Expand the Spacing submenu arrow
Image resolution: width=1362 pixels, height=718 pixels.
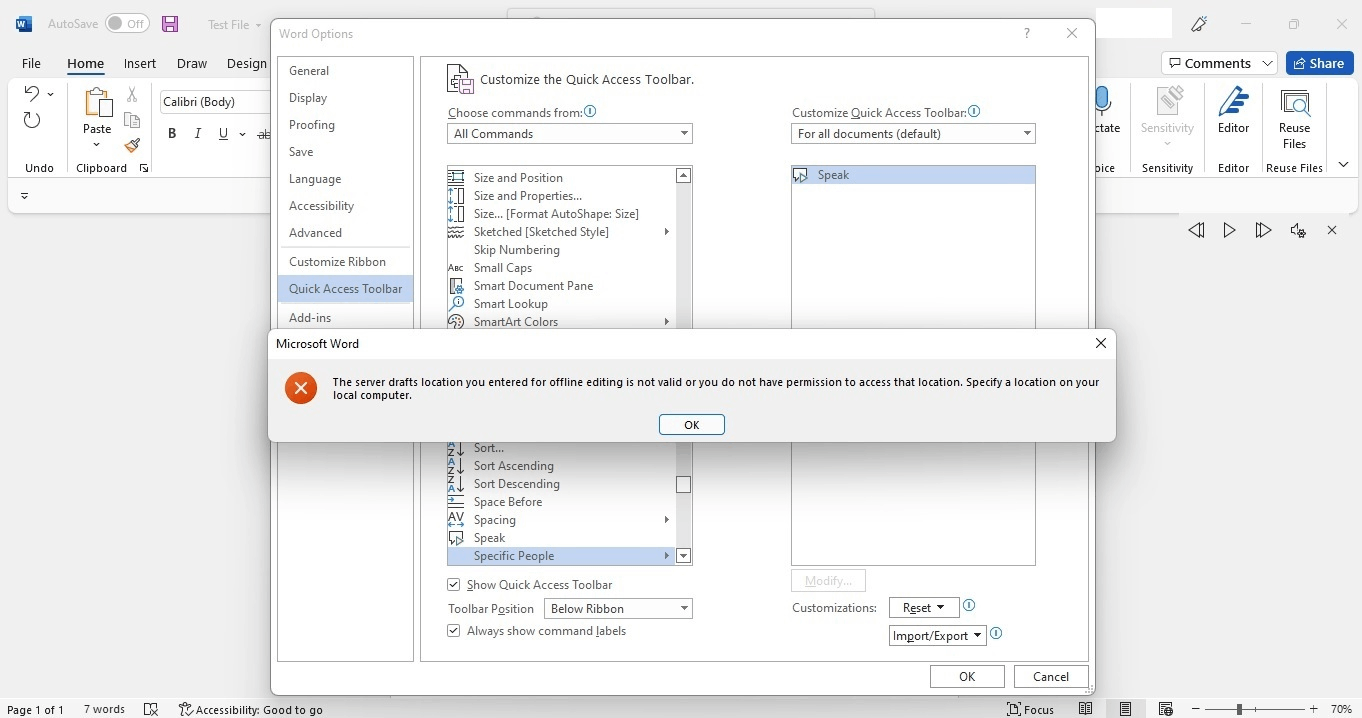pos(666,520)
